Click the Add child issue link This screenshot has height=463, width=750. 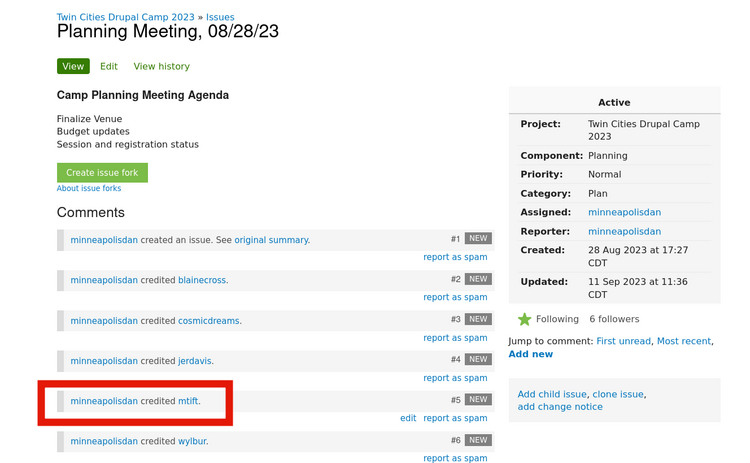(x=552, y=394)
